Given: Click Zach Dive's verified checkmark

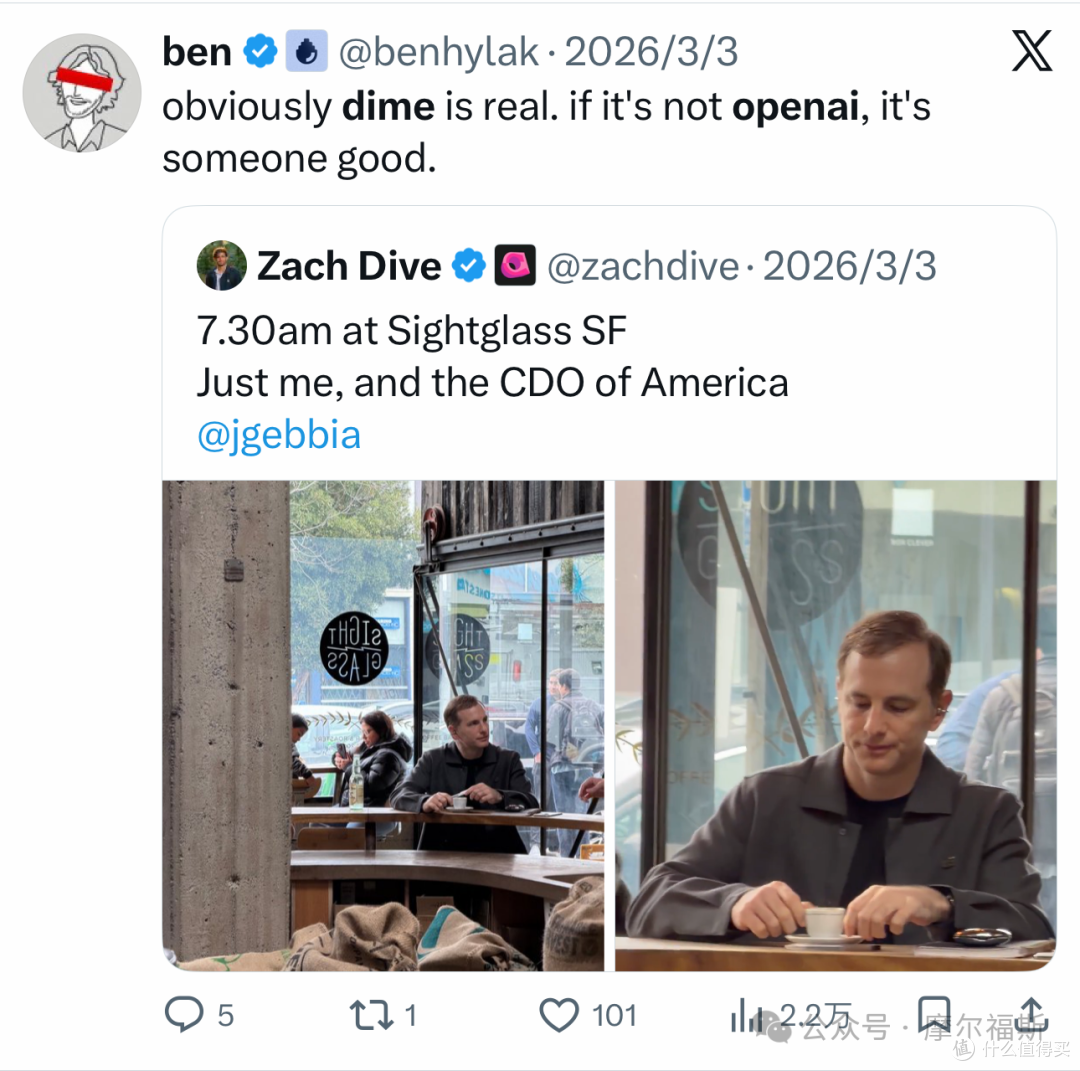Looking at the screenshot, I should point(469,266).
